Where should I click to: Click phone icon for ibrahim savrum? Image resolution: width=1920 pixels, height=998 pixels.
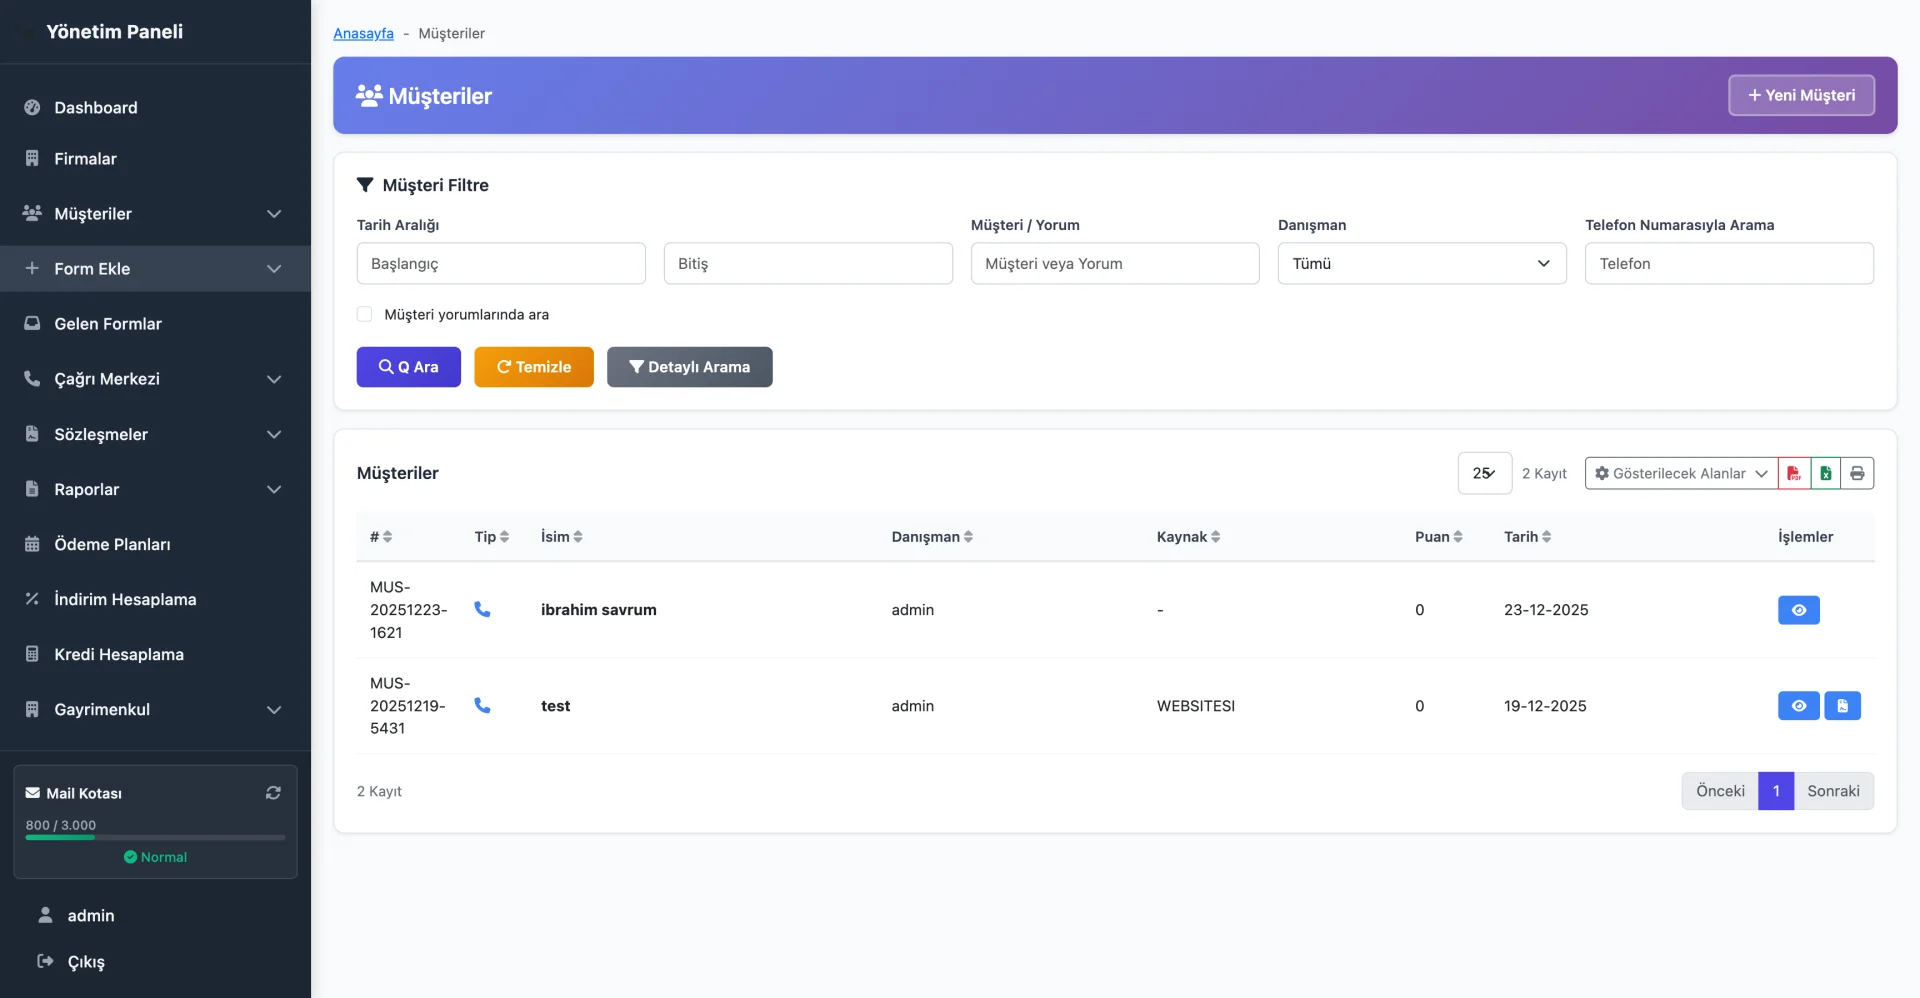(x=482, y=610)
